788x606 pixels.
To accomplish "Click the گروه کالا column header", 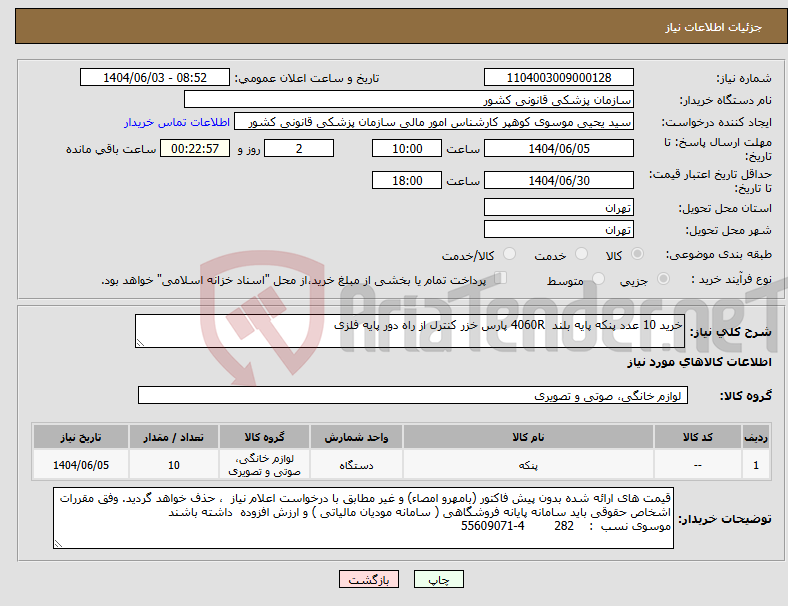I will click(264, 437).
